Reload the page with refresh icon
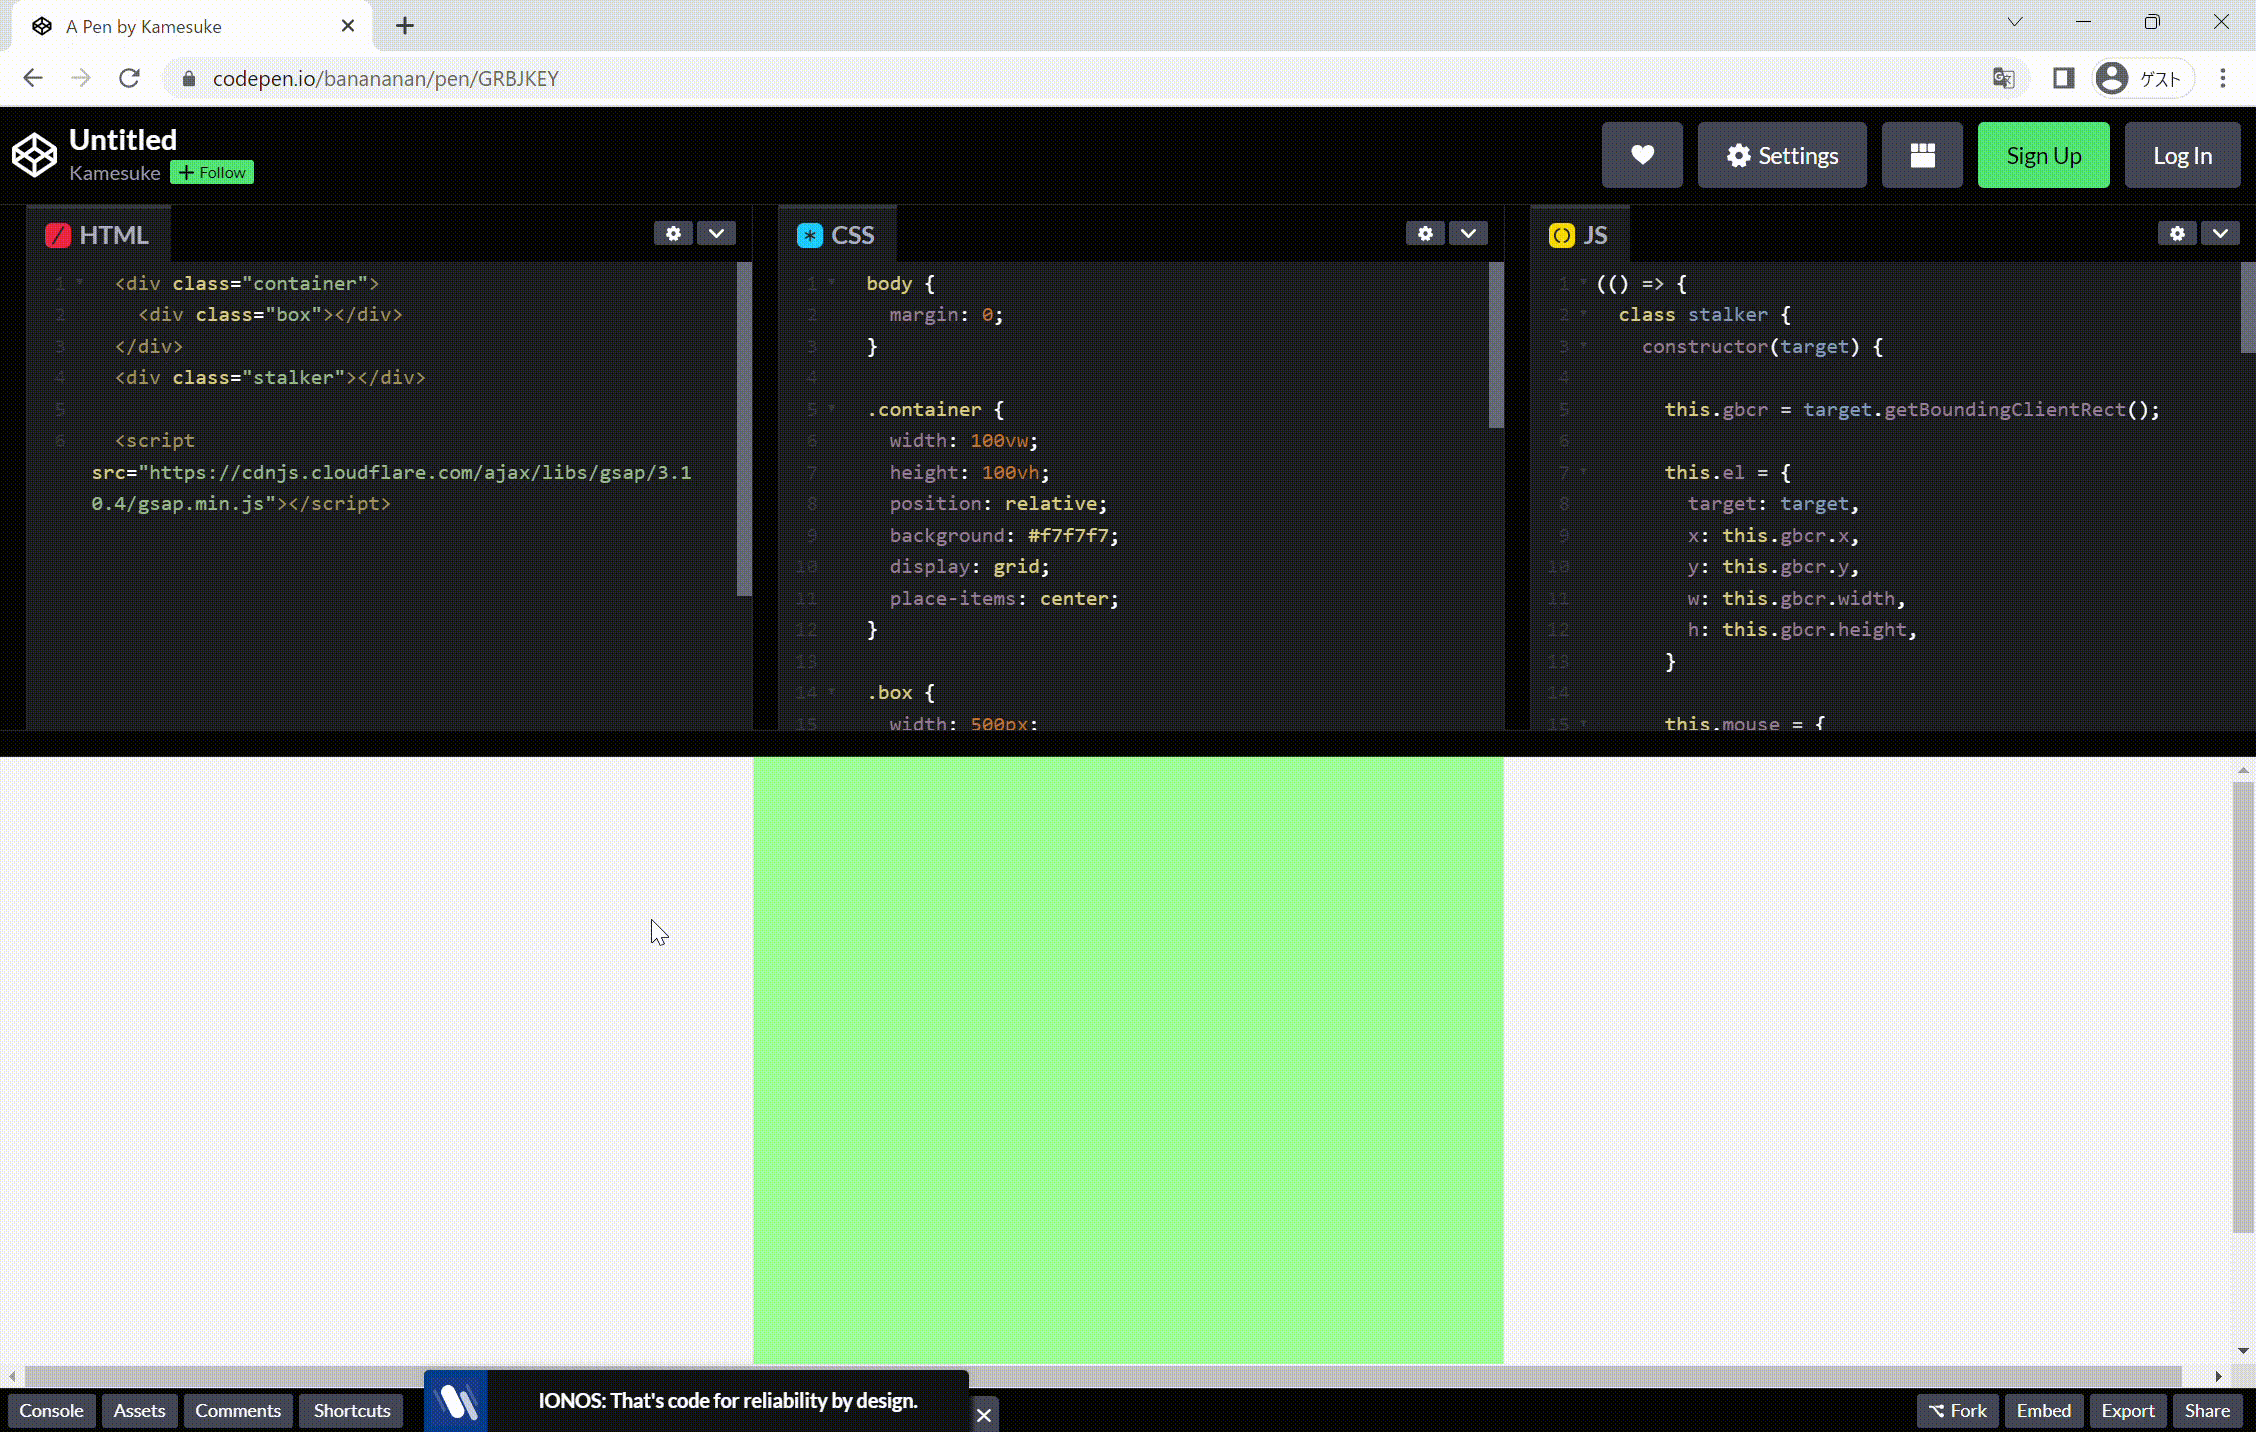The width and height of the screenshot is (2256, 1432). click(129, 78)
